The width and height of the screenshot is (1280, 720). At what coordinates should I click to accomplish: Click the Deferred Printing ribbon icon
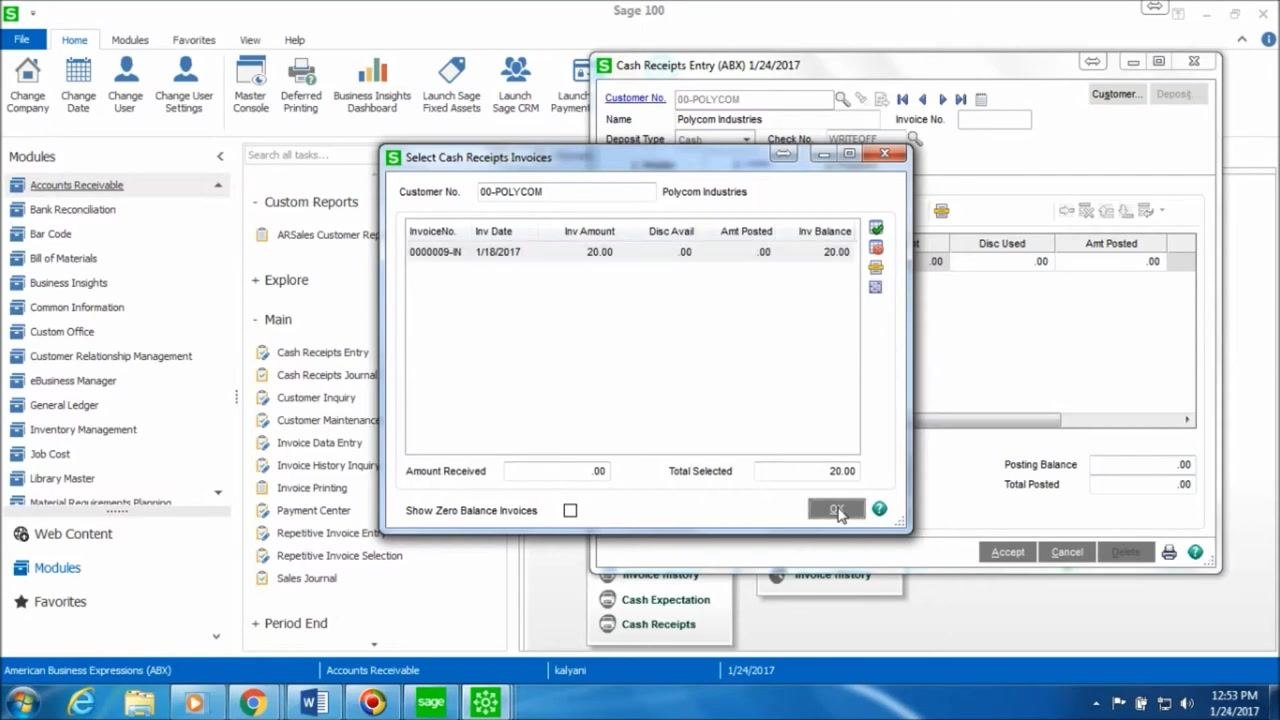point(301,85)
